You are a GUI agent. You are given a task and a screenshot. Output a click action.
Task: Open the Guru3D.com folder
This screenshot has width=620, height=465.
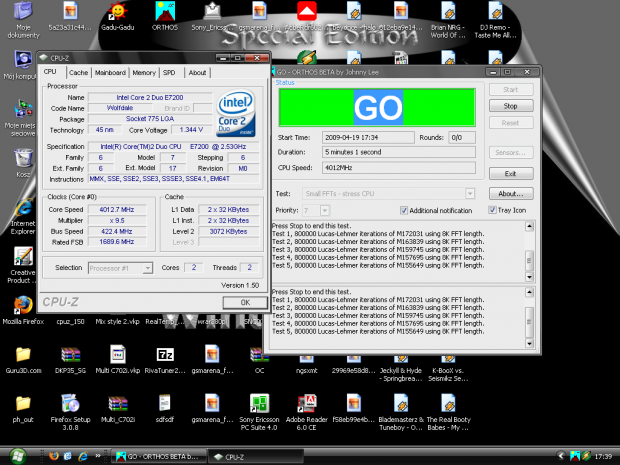(23, 360)
